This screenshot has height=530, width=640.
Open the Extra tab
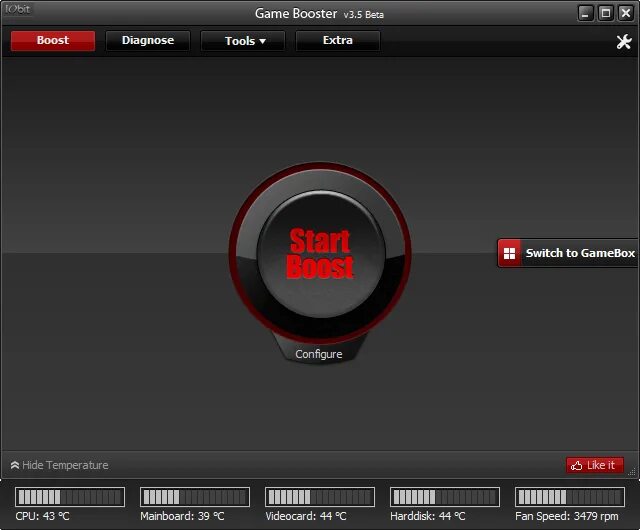pos(338,40)
